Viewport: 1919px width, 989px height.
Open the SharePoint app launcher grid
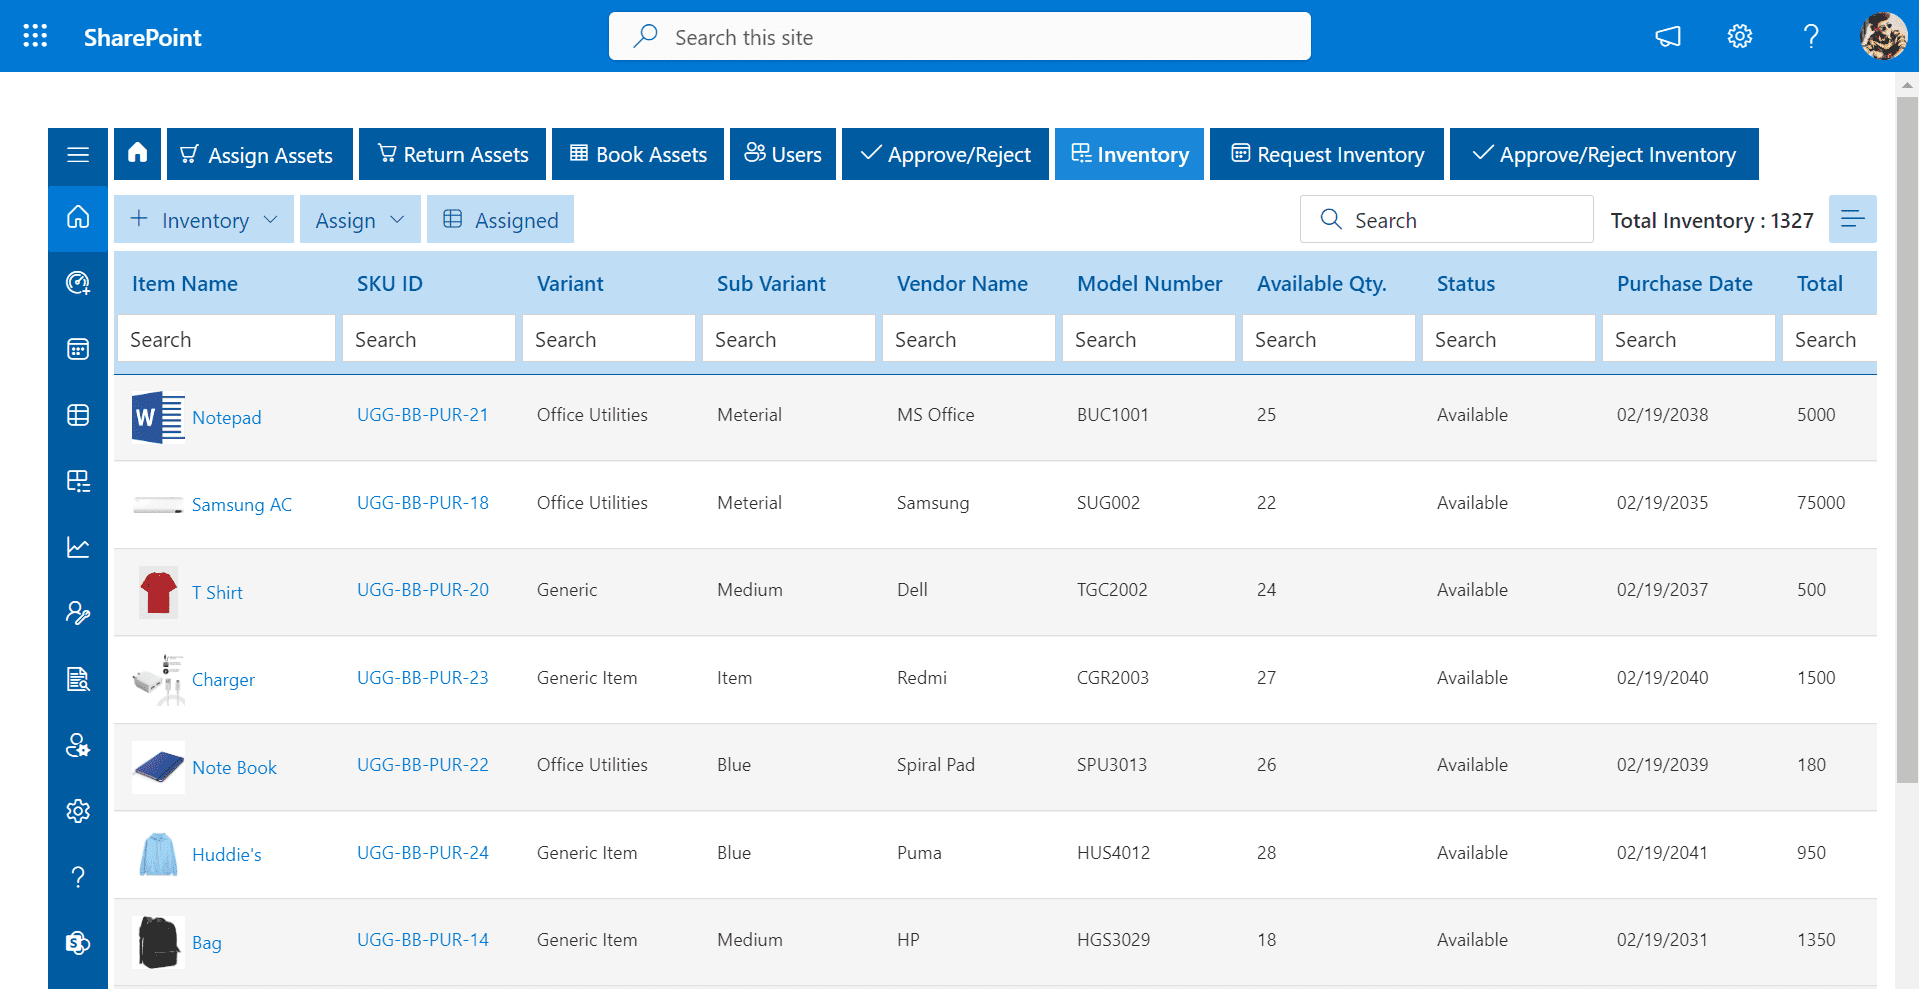(35, 36)
